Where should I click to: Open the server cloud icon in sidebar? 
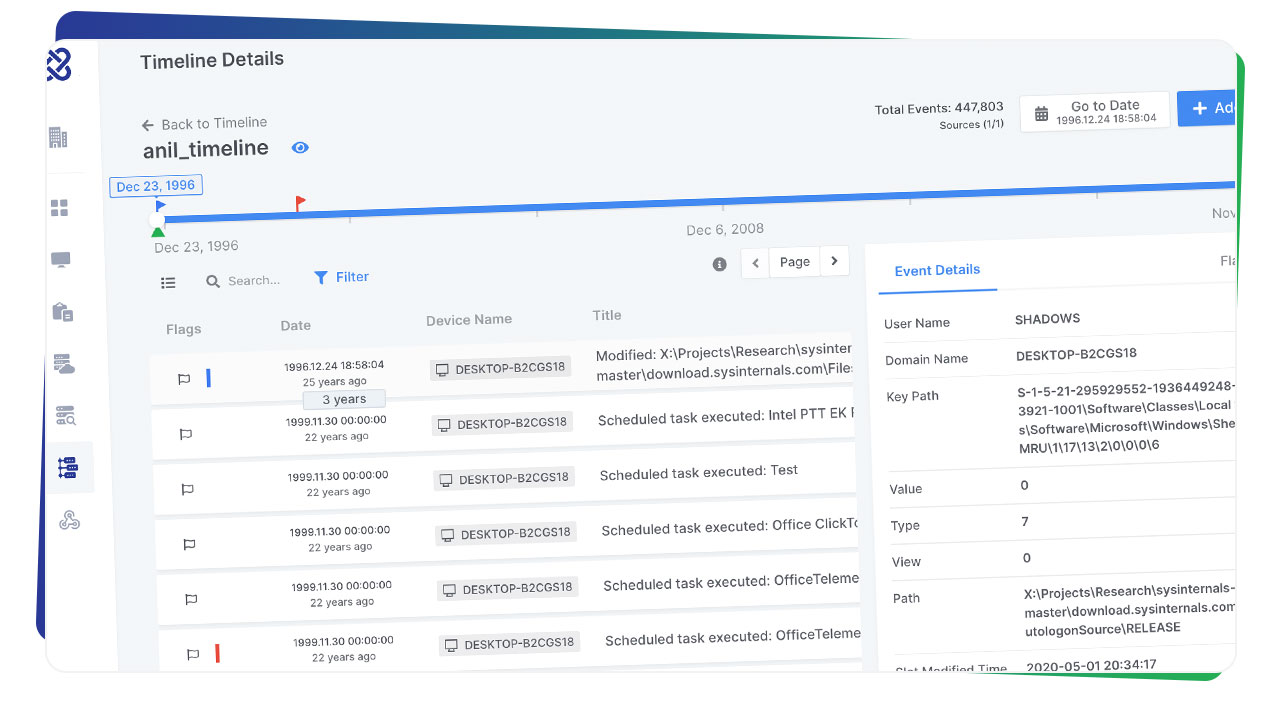[x=64, y=364]
